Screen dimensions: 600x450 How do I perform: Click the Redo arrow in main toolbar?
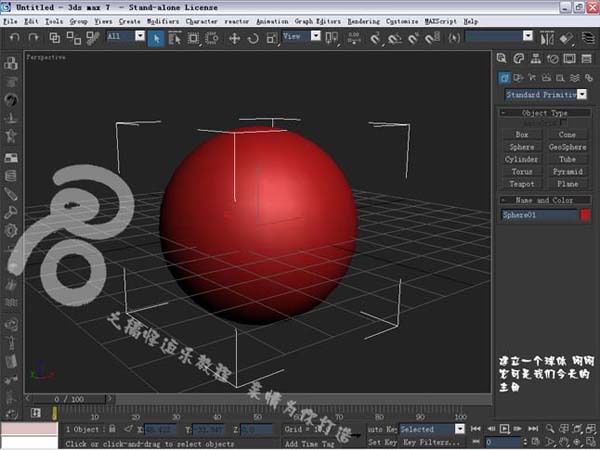click(x=34, y=38)
